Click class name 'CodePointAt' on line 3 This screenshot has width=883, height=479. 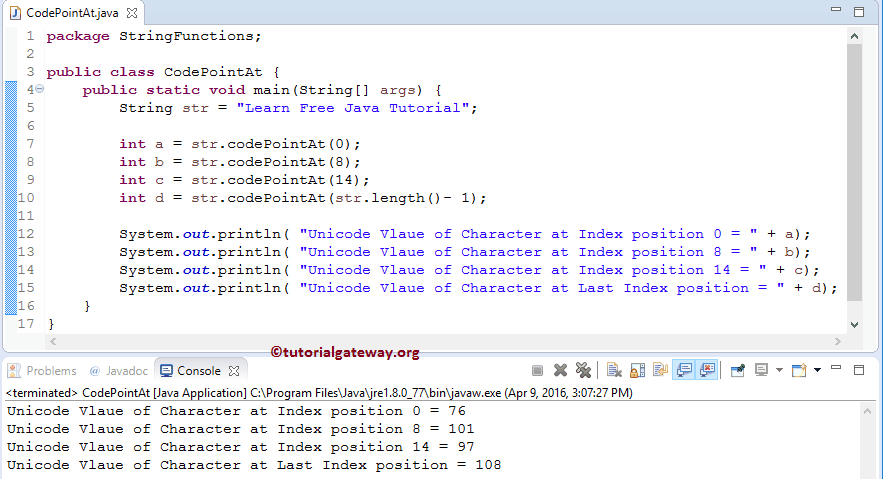point(213,72)
